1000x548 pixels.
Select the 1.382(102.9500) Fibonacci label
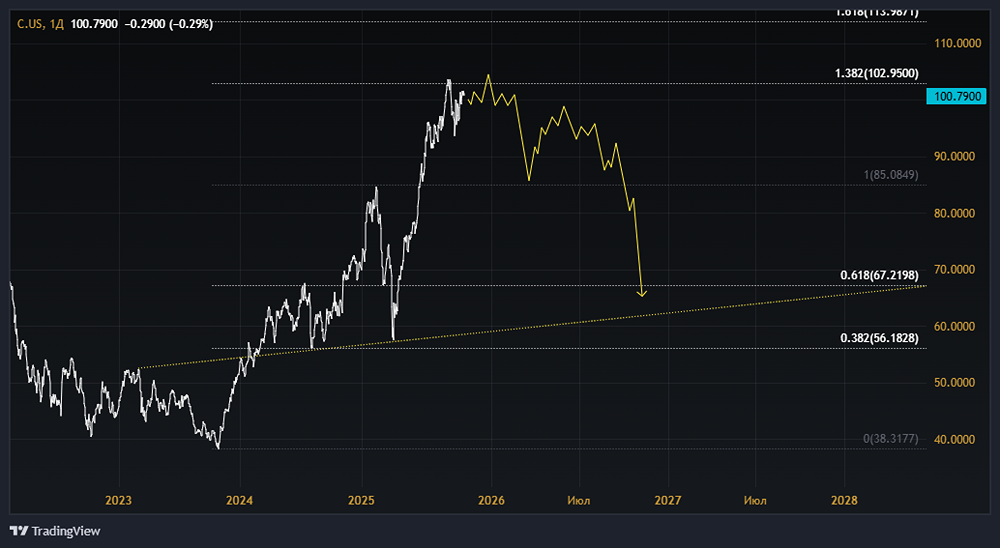point(877,73)
